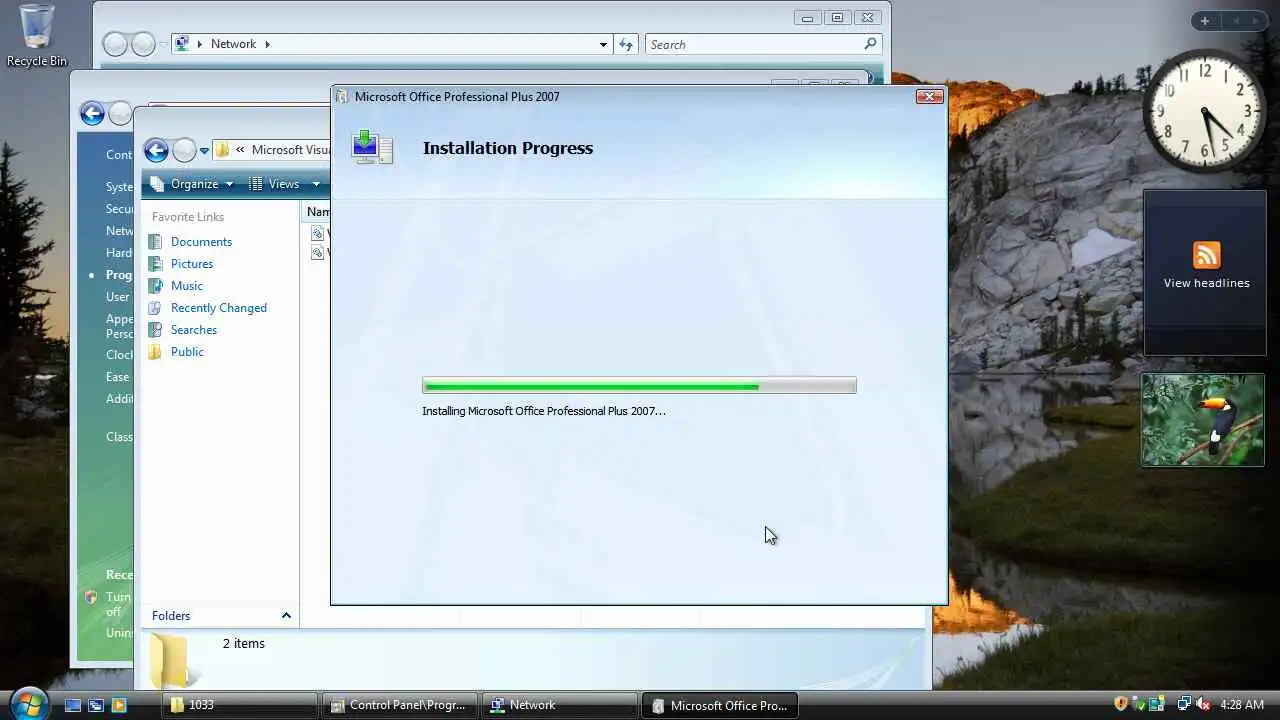Switch to Control Panel taskbar button
The width and height of the screenshot is (1280, 720).
pos(400,705)
